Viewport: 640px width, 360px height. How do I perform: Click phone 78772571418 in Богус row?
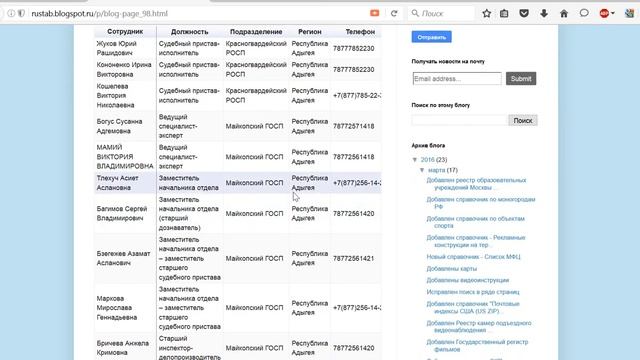tap(353, 126)
